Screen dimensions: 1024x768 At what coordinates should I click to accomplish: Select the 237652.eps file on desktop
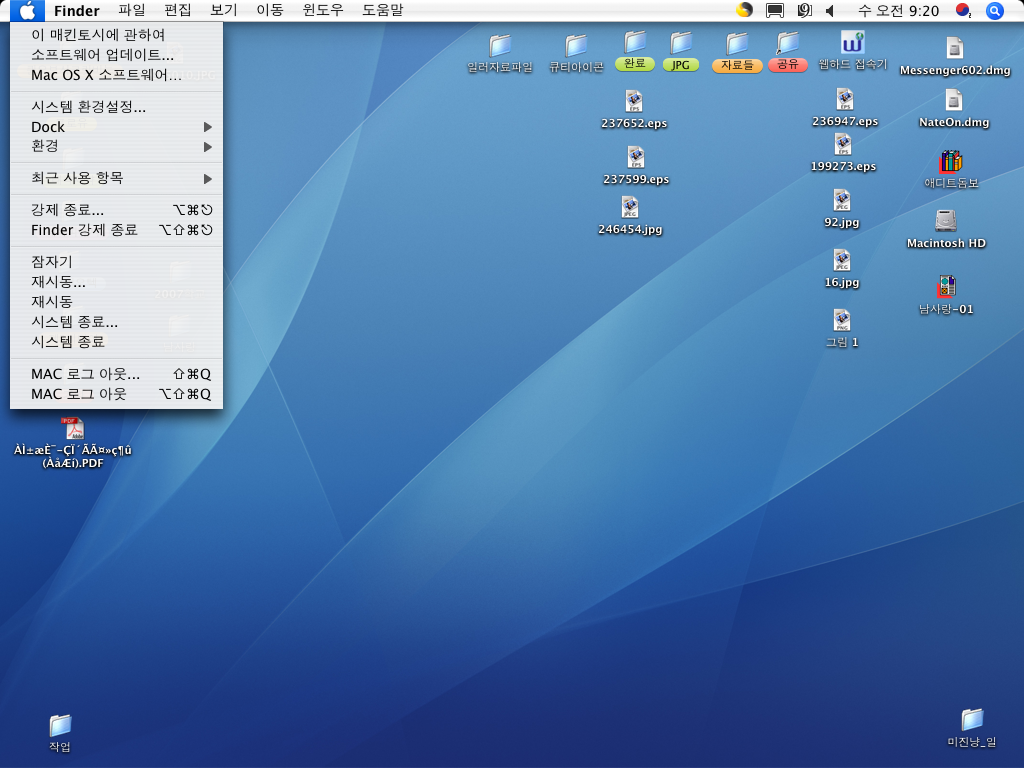634,102
